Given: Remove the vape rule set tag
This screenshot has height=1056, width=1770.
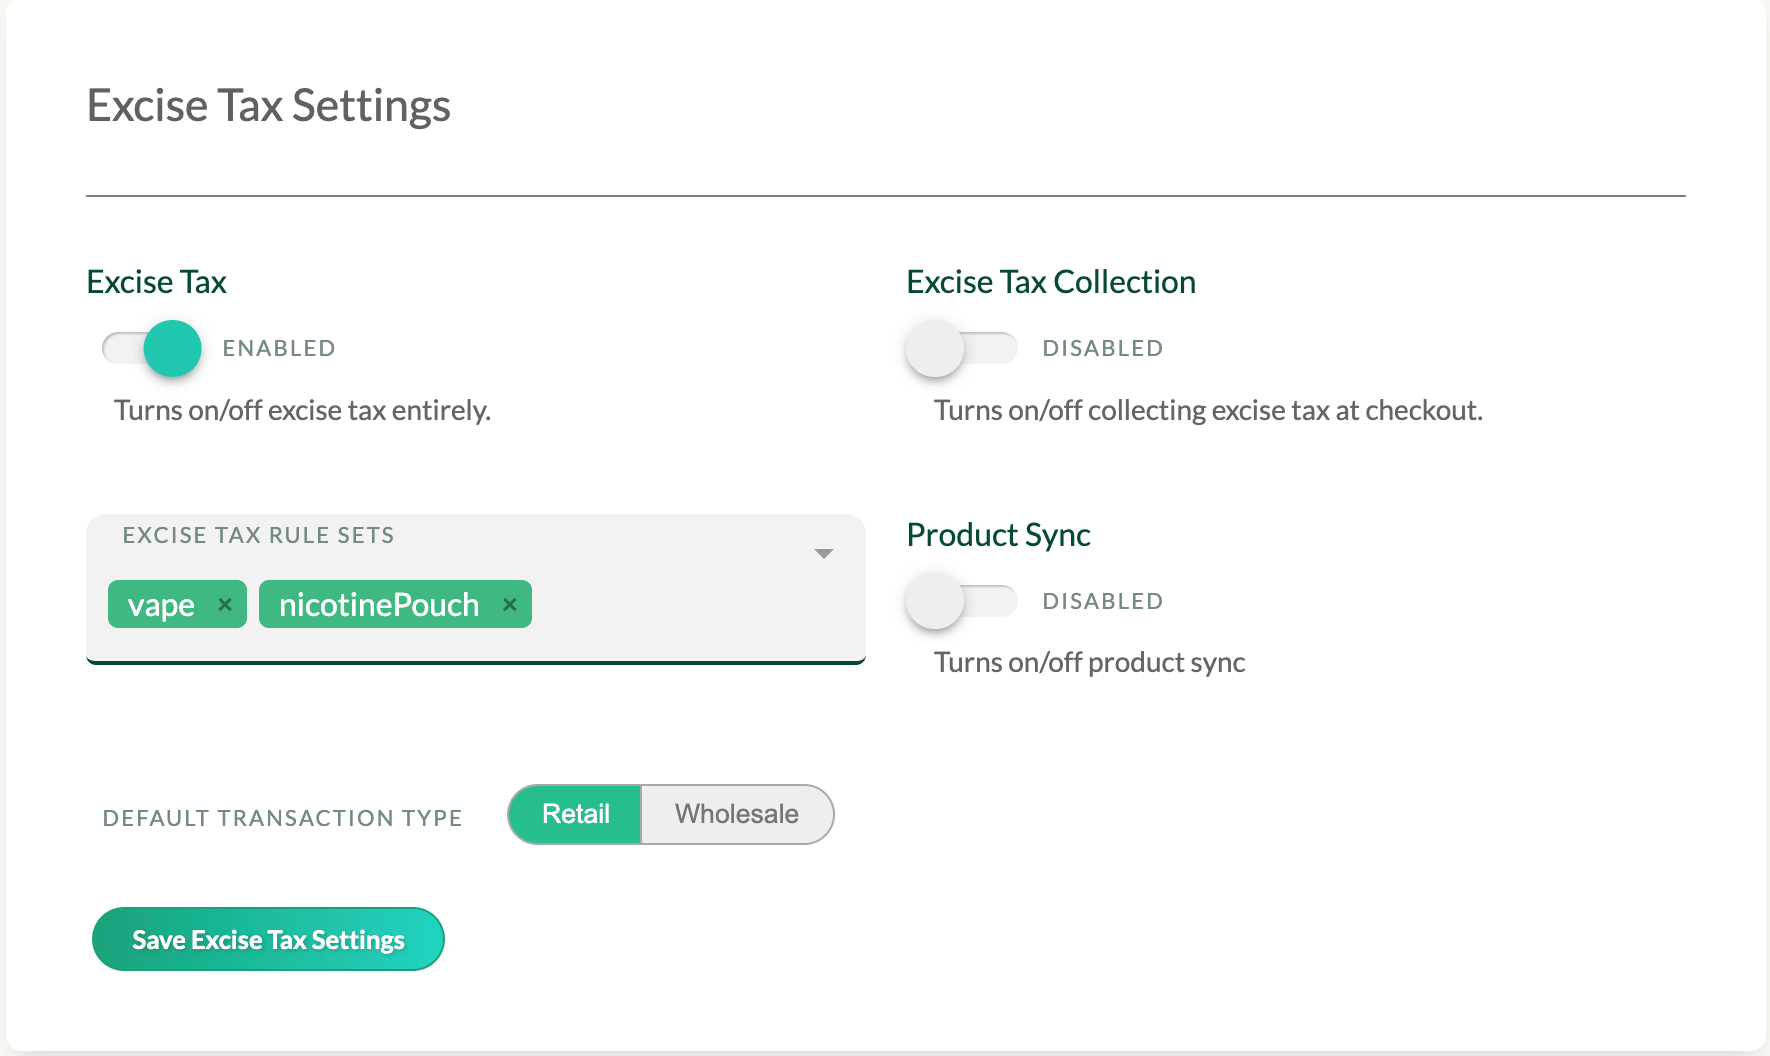Looking at the screenshot, I should (x=225, y=605).
